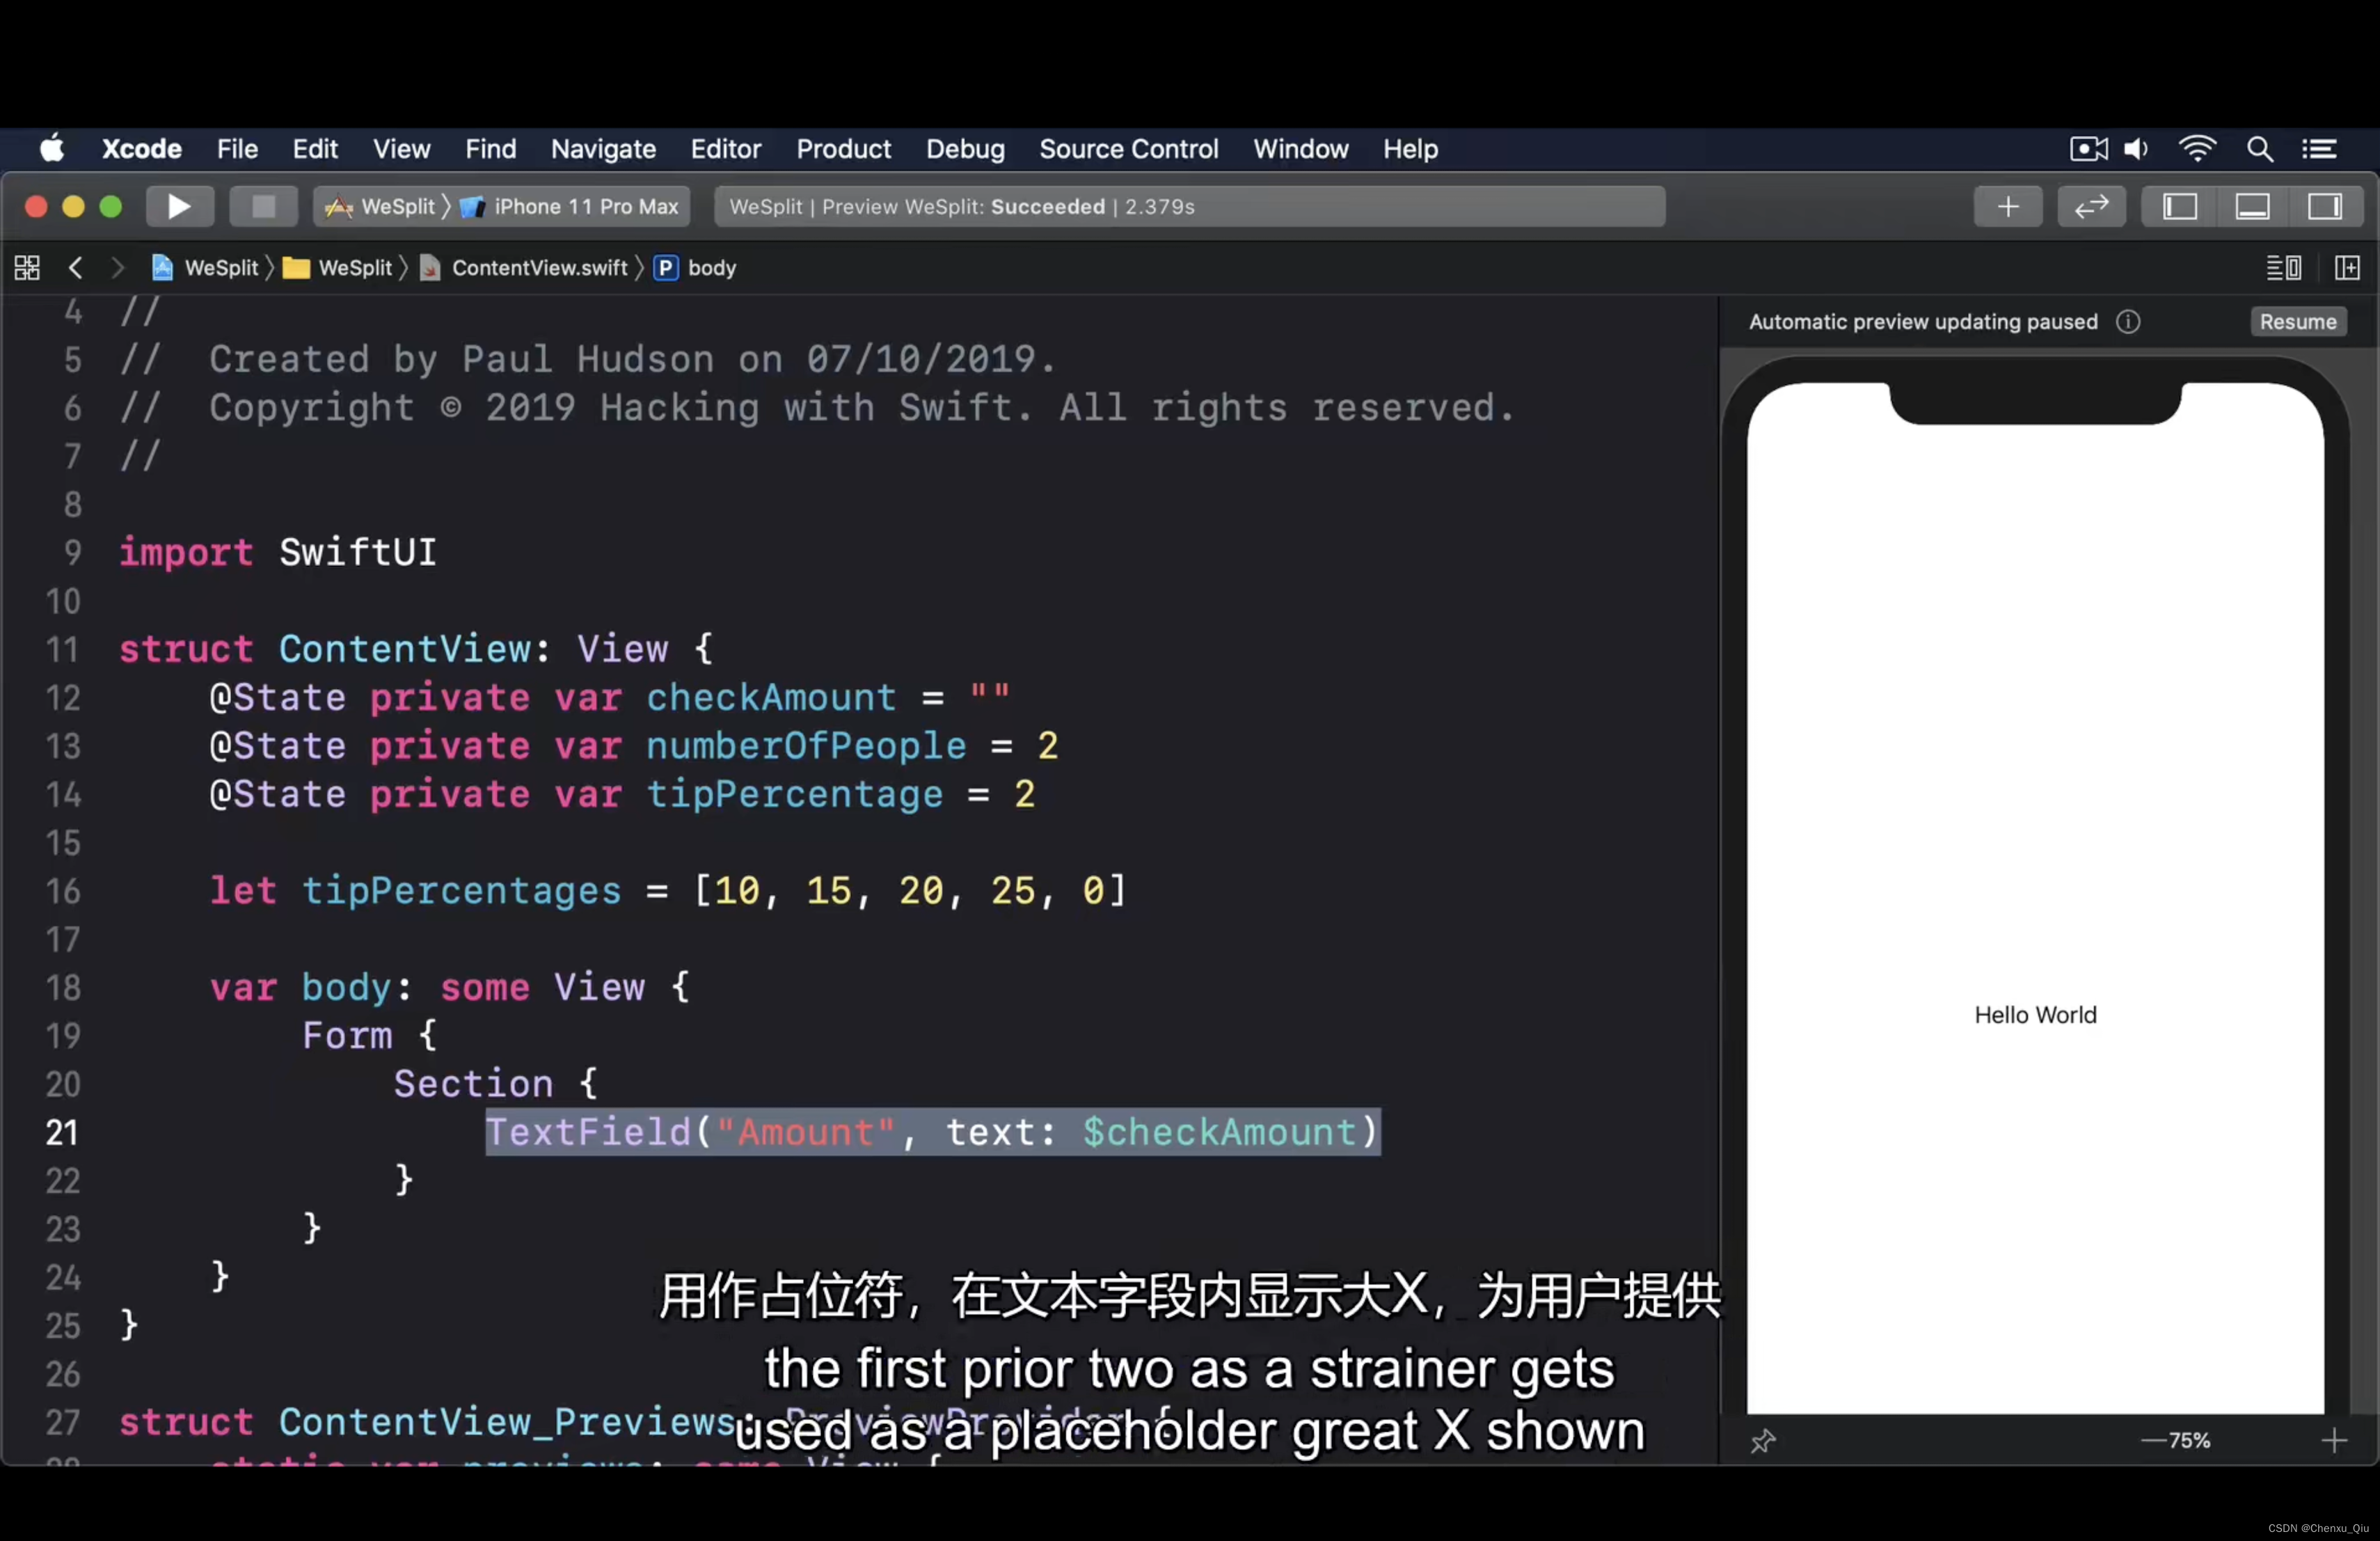The height and width of the screenshot is (1541, 2380).
Task: Open the Editor menu
Action: coord(725,149)
